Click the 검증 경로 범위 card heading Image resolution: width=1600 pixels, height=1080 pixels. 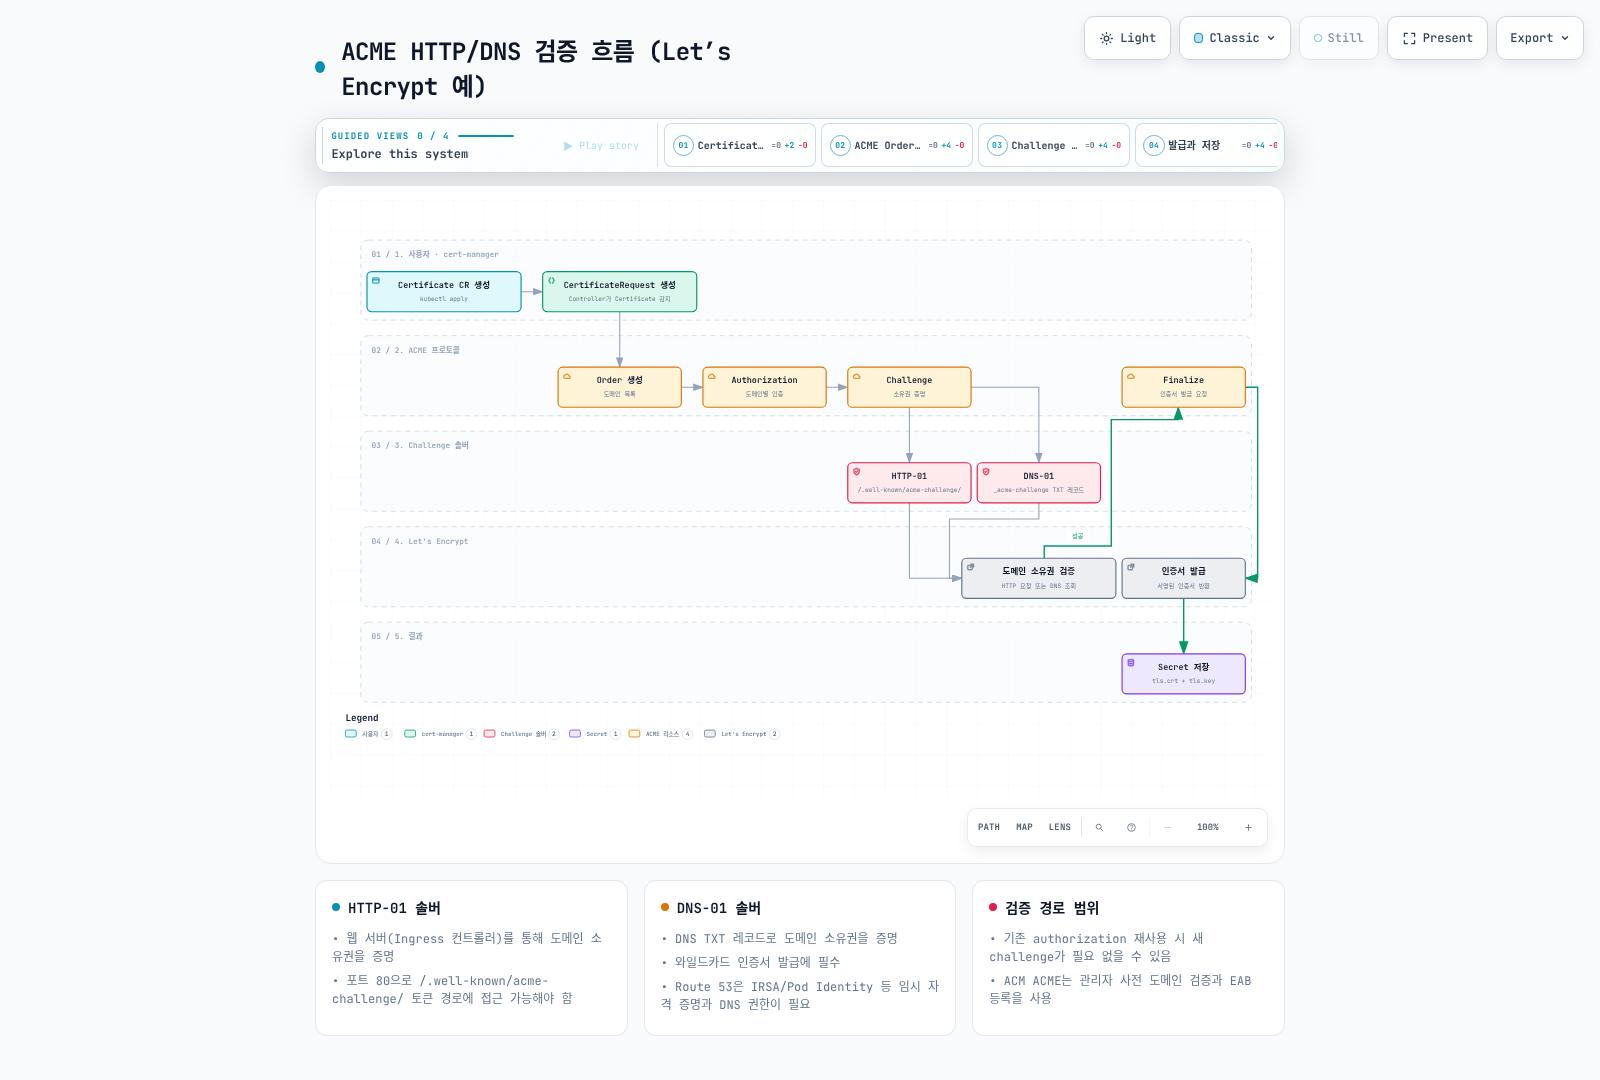click(x=1052, y=908)
